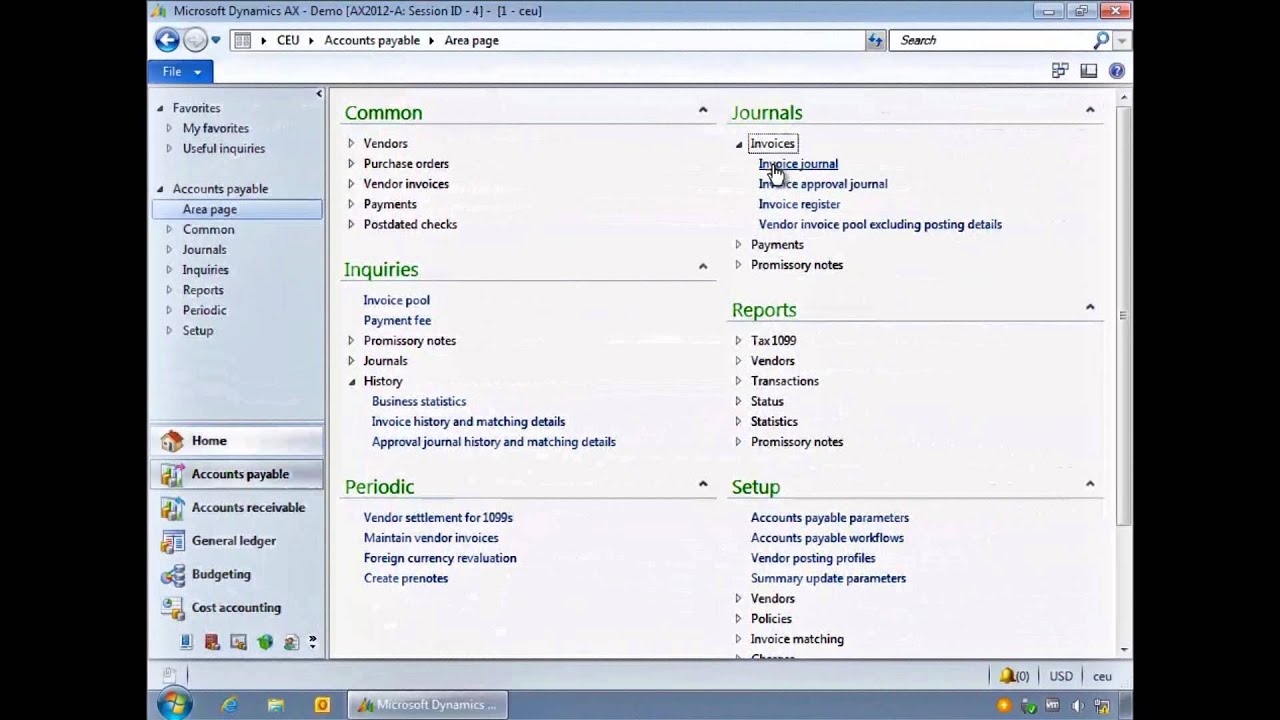The image size is (1280, 720).
Task: Open Invoice approval journal link
Action: 823,184
